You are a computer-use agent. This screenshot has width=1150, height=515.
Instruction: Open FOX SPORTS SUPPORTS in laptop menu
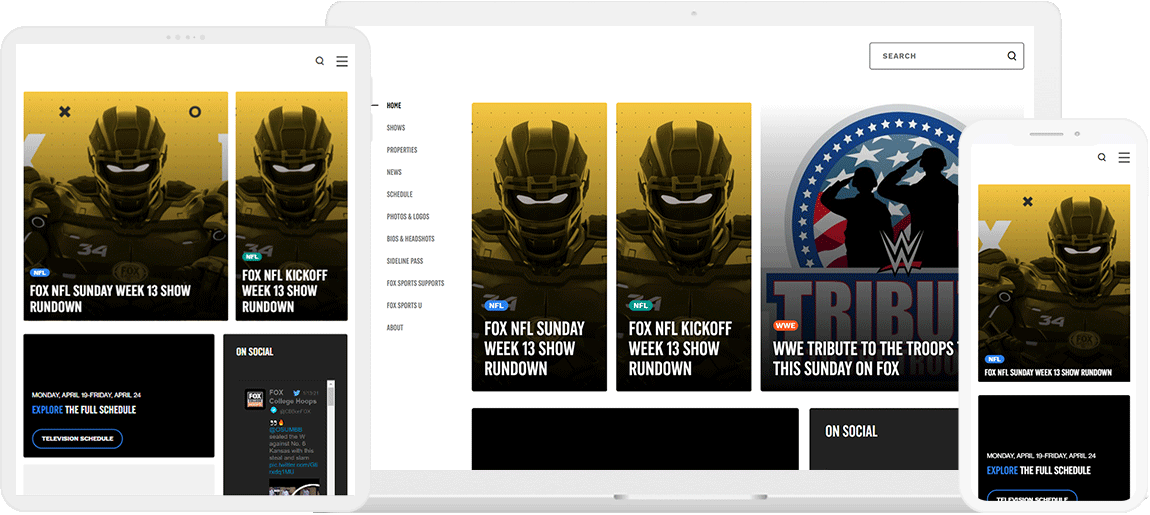click(415, 283)
